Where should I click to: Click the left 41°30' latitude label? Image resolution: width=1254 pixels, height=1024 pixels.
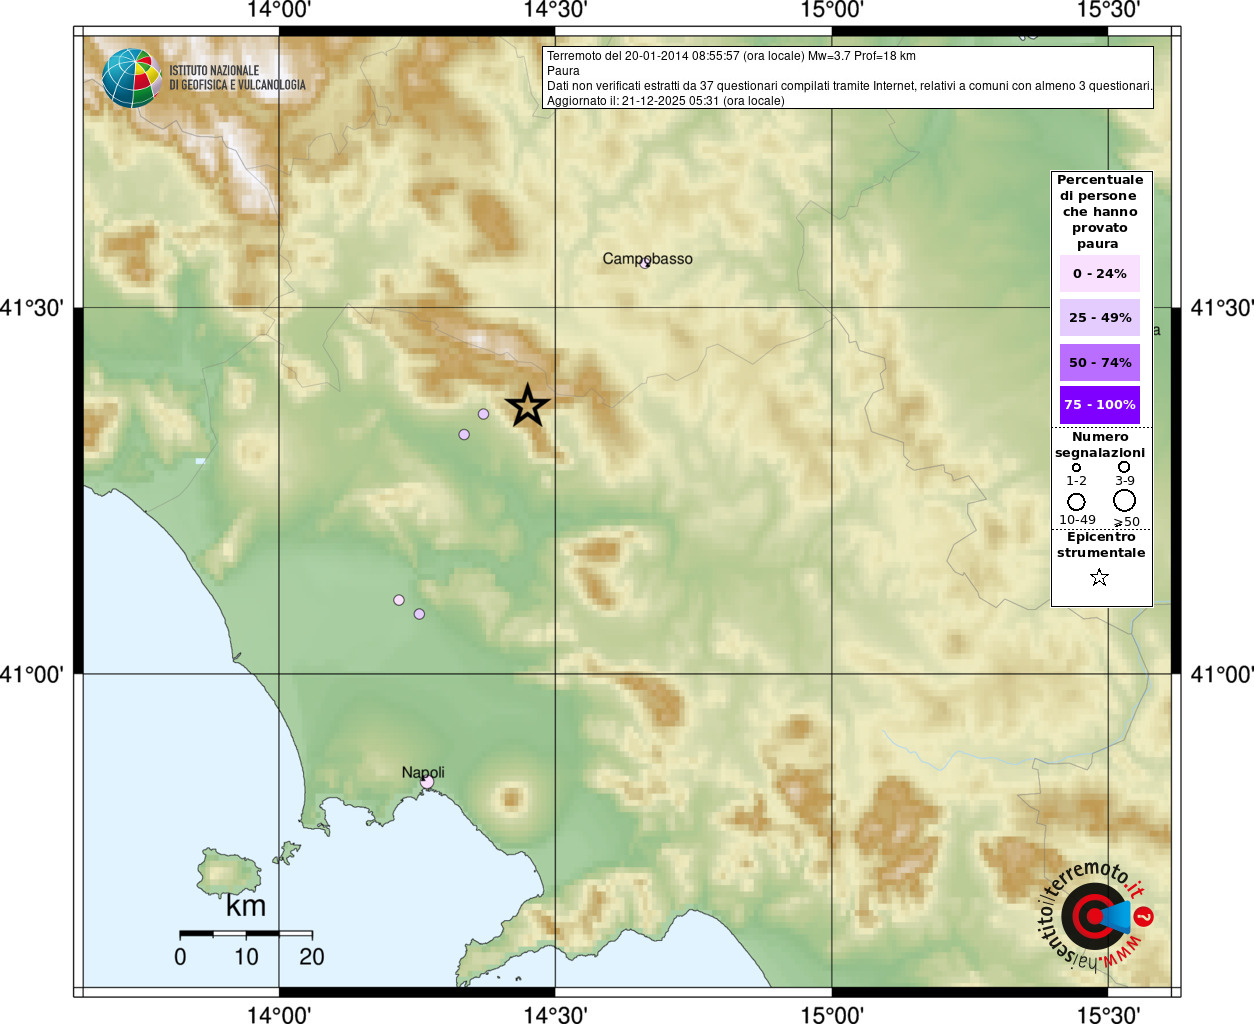(32, 308)
